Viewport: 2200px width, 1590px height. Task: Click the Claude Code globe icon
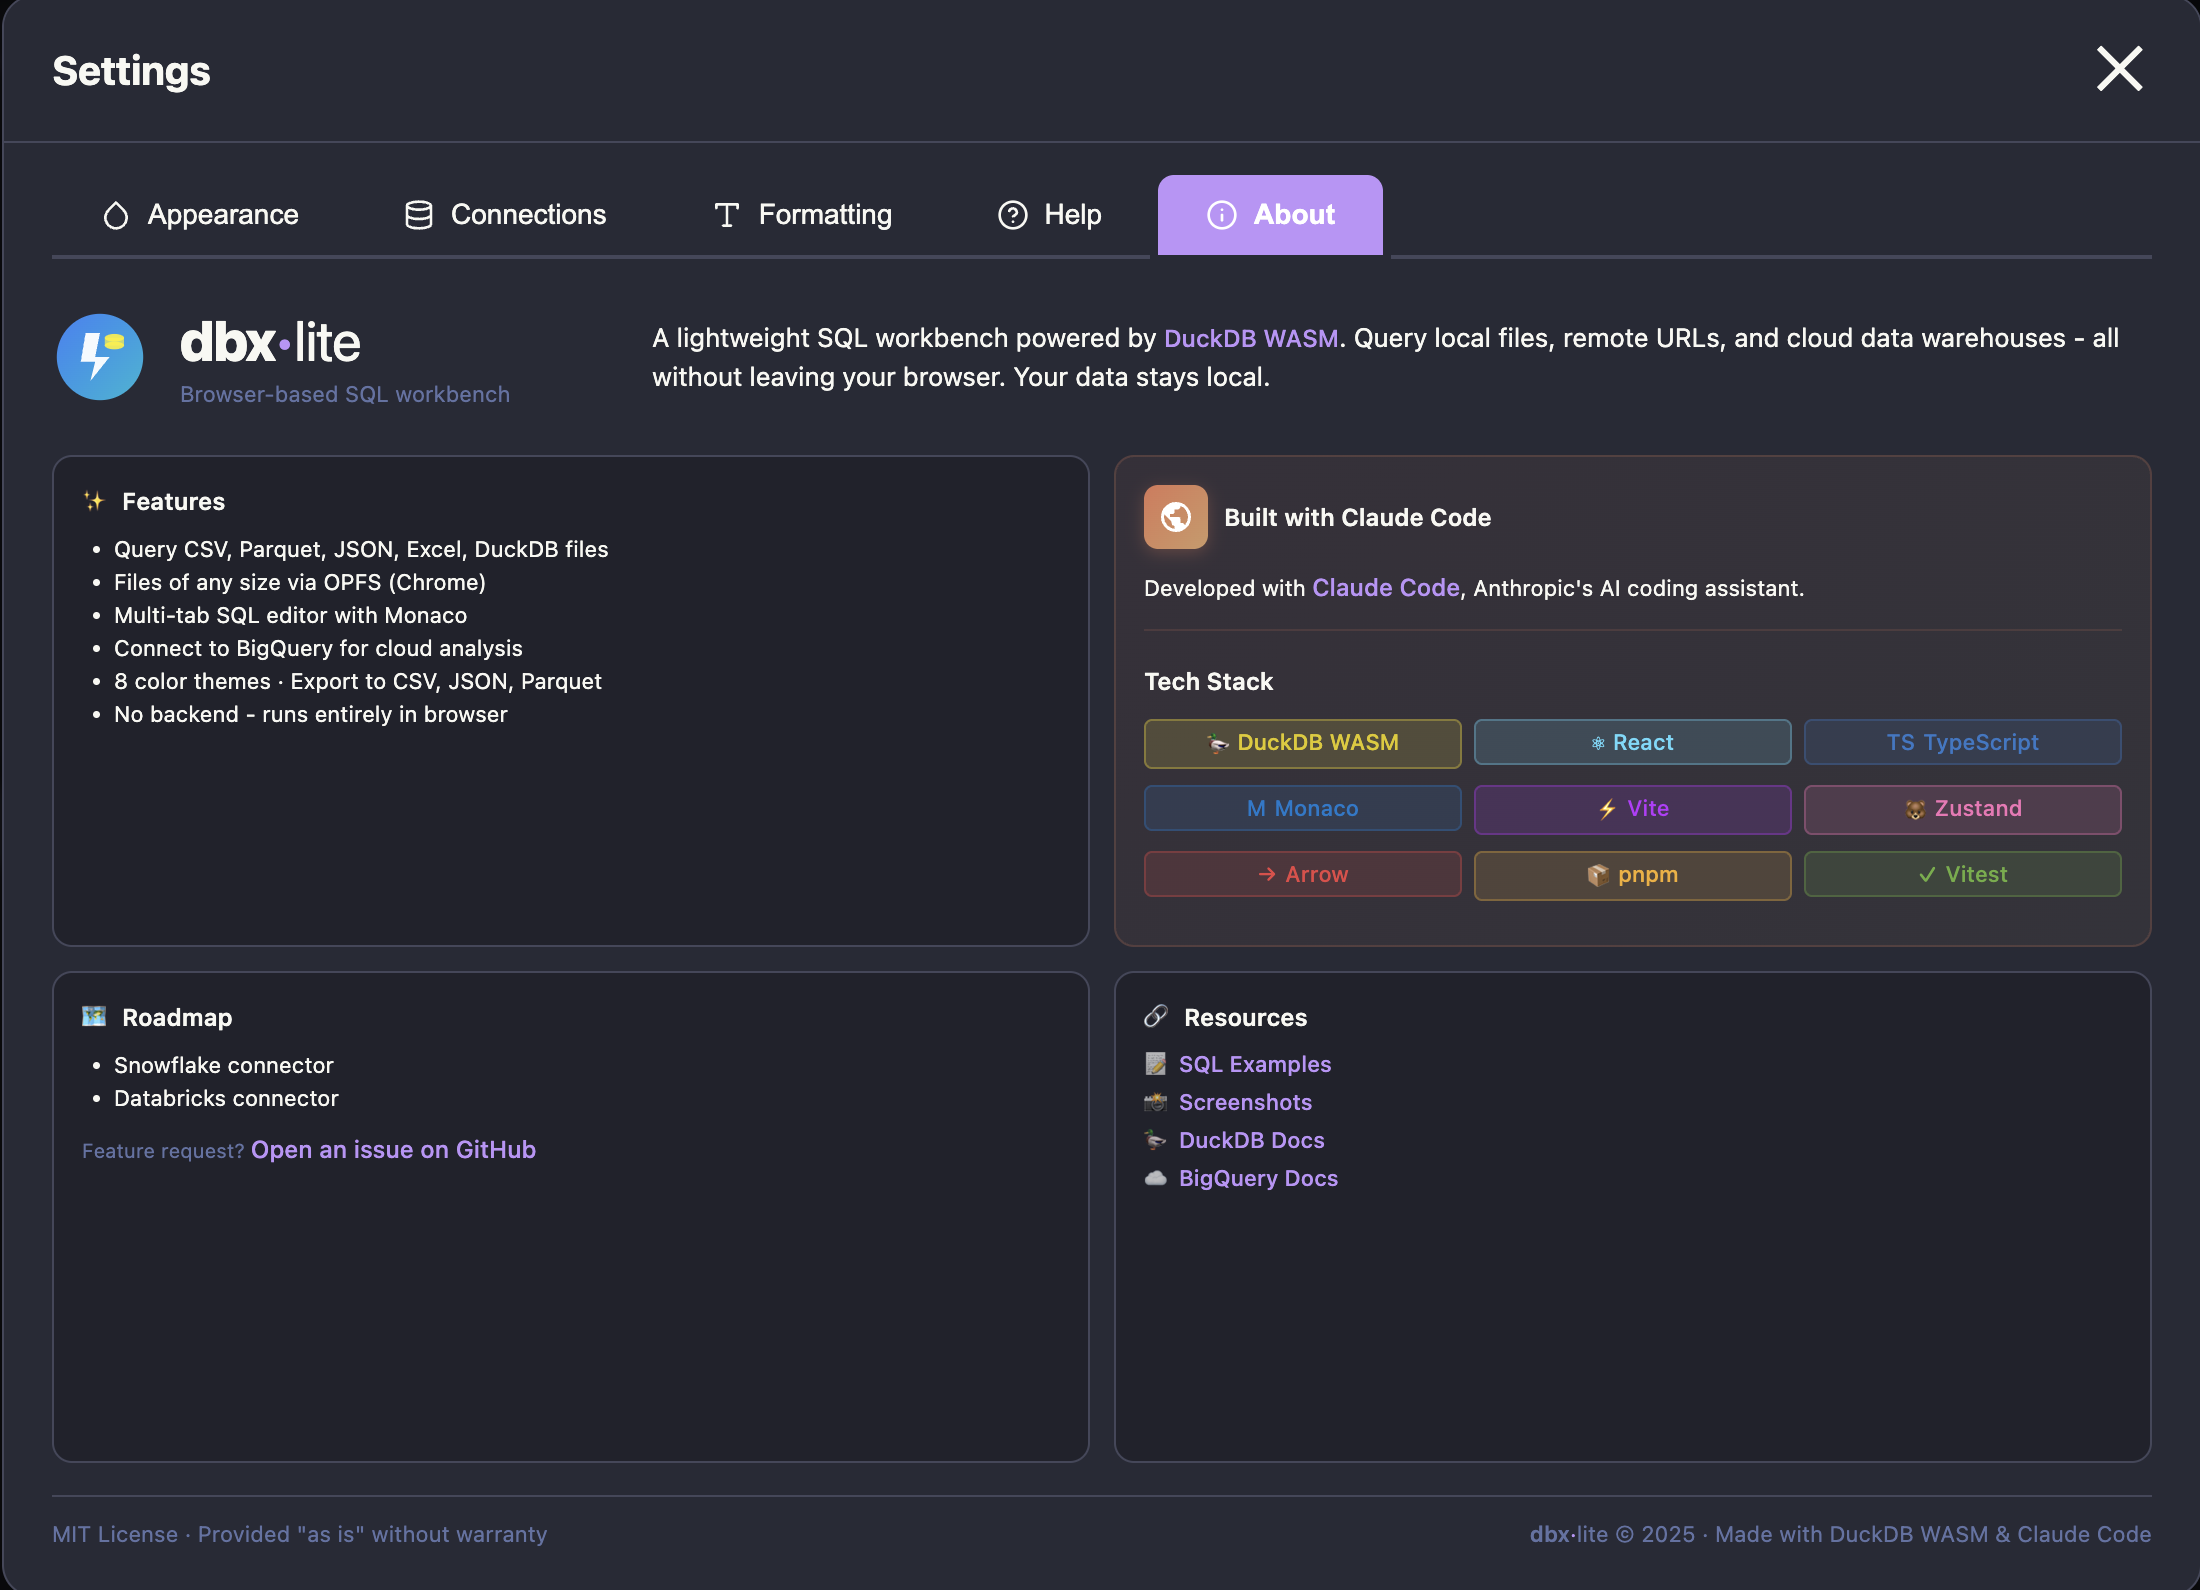point(1176,517)
